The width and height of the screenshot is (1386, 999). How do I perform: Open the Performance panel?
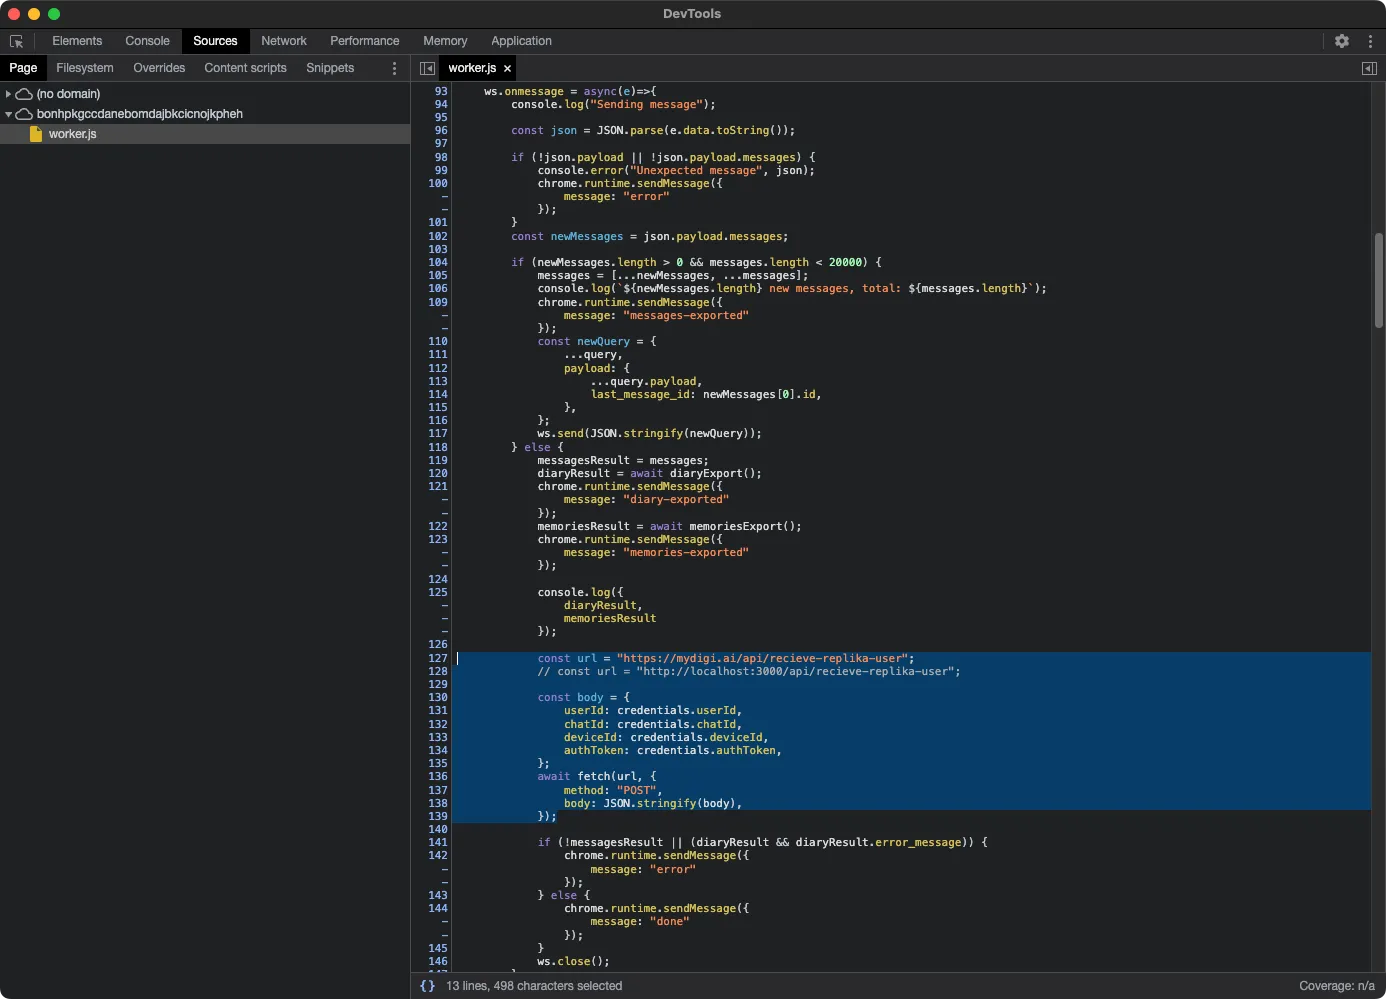tap(365, 41)
